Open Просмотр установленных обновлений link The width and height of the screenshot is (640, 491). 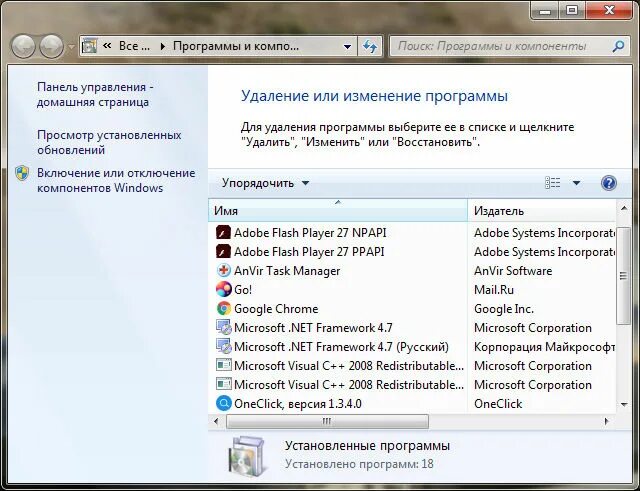109,142
